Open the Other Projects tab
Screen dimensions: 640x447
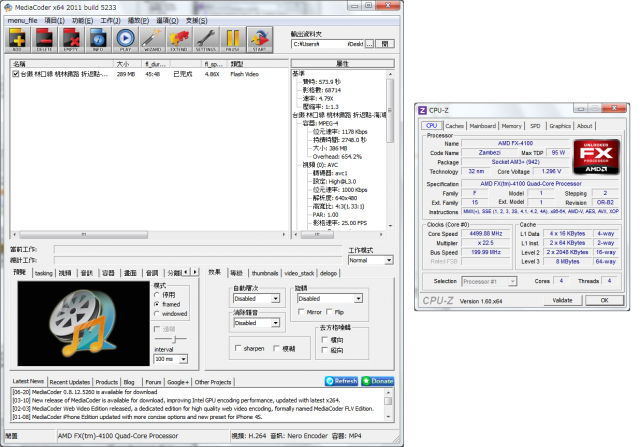(x=213, y=382)
